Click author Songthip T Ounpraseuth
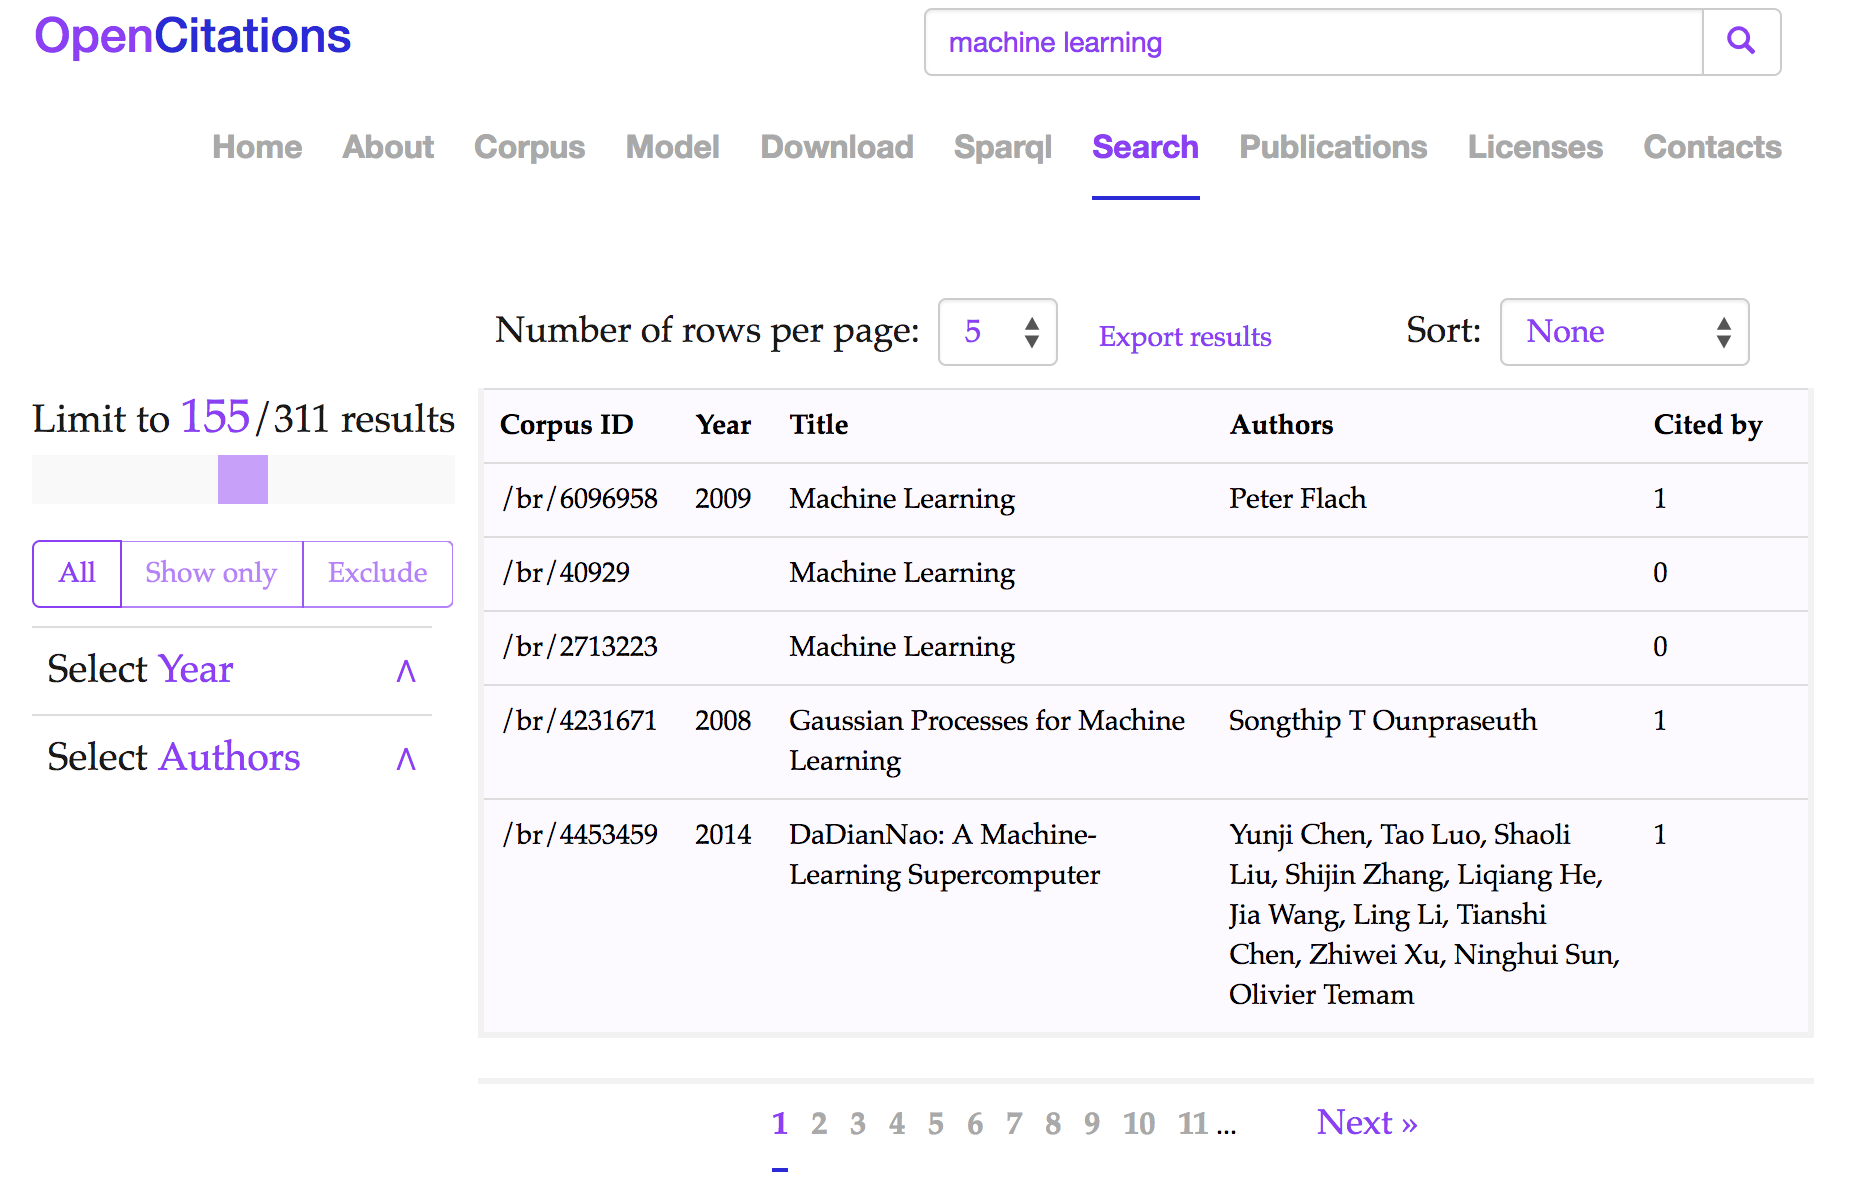The height and width of the screenshot is (1184, 1850). [x=1383, y=721]
